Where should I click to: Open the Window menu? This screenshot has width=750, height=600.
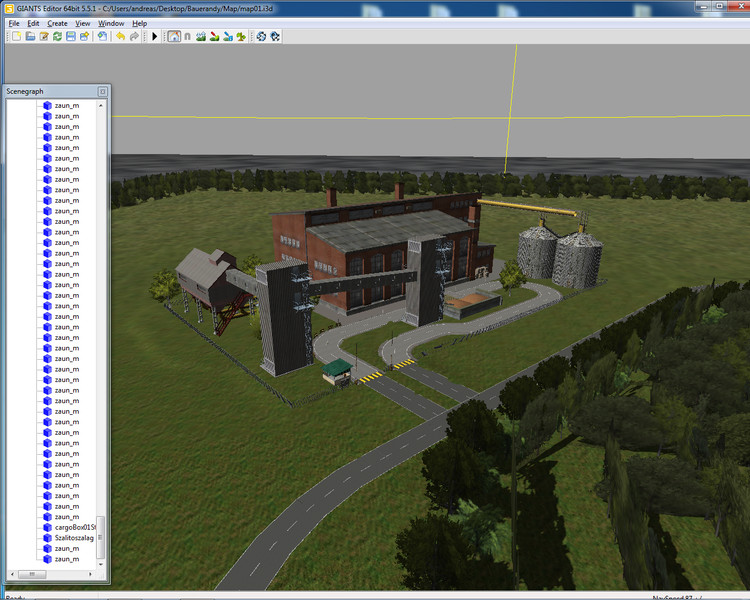[x=111, y=23]
